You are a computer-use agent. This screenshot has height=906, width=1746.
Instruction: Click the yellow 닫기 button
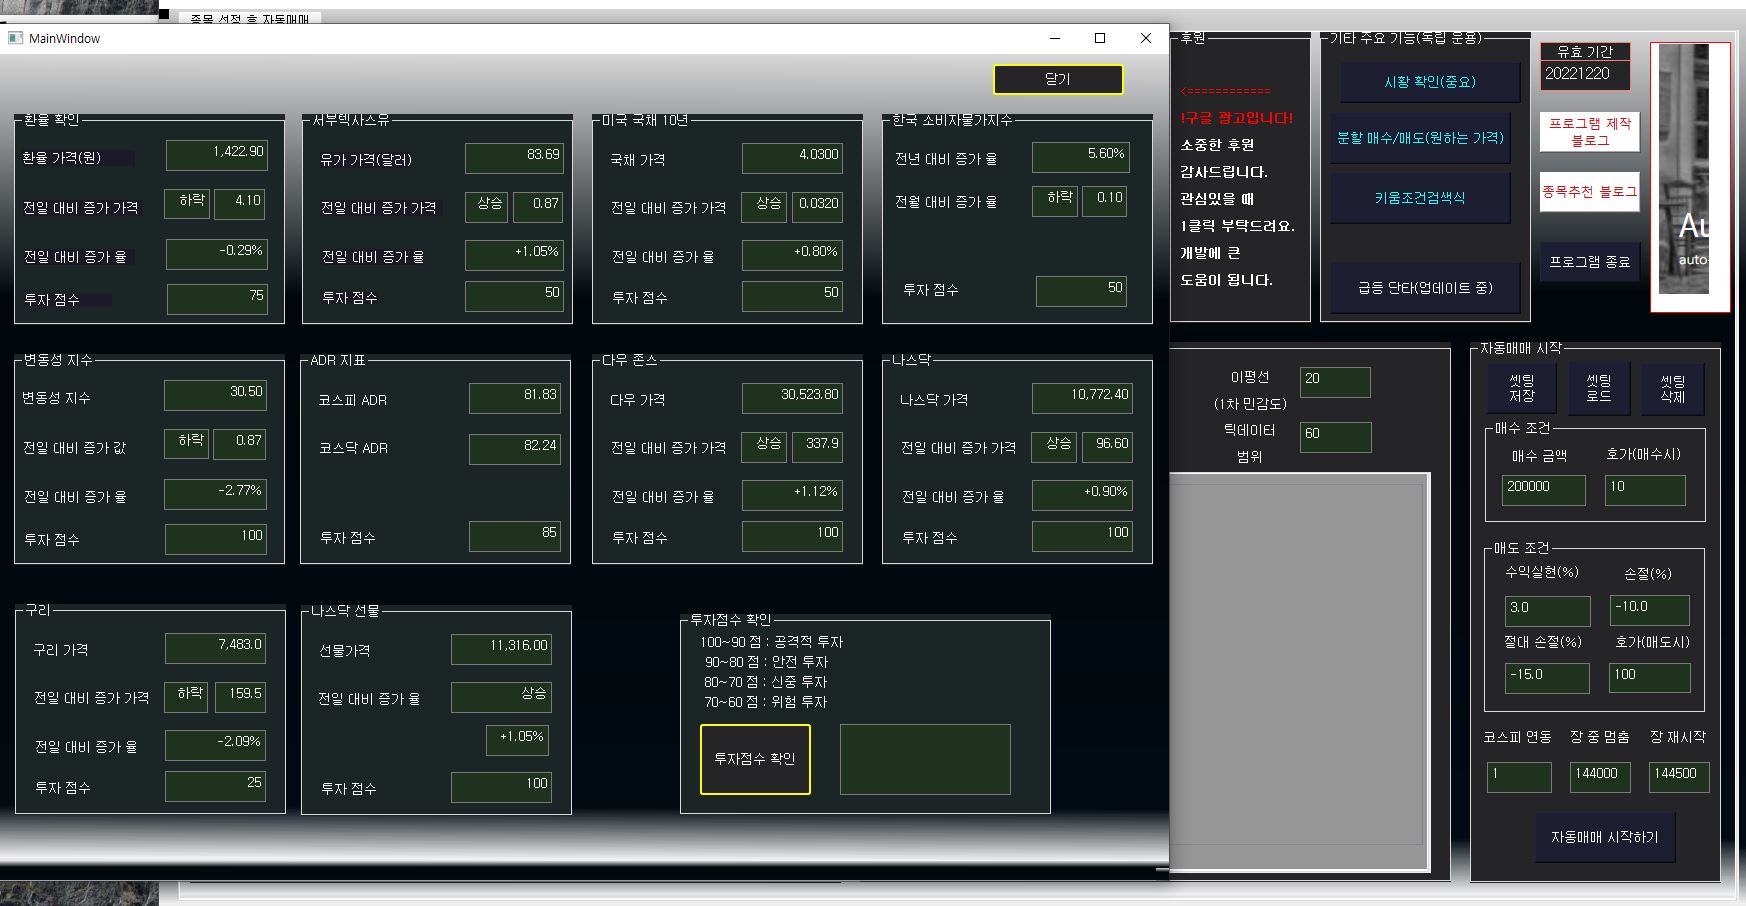(1058, 80)
